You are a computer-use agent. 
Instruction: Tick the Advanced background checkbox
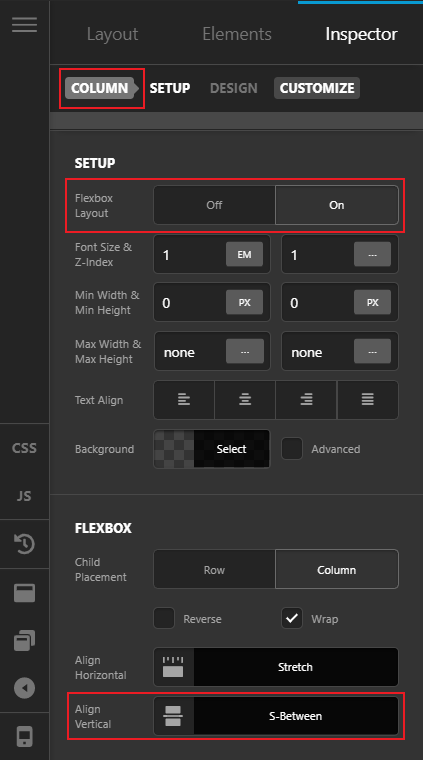pyautogui.click(x=292, y=449)
